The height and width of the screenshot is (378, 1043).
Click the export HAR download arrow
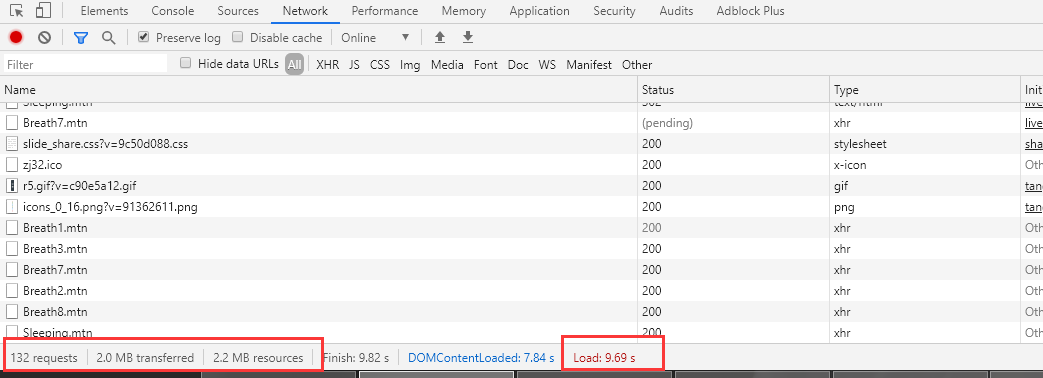tap(468, 37)
